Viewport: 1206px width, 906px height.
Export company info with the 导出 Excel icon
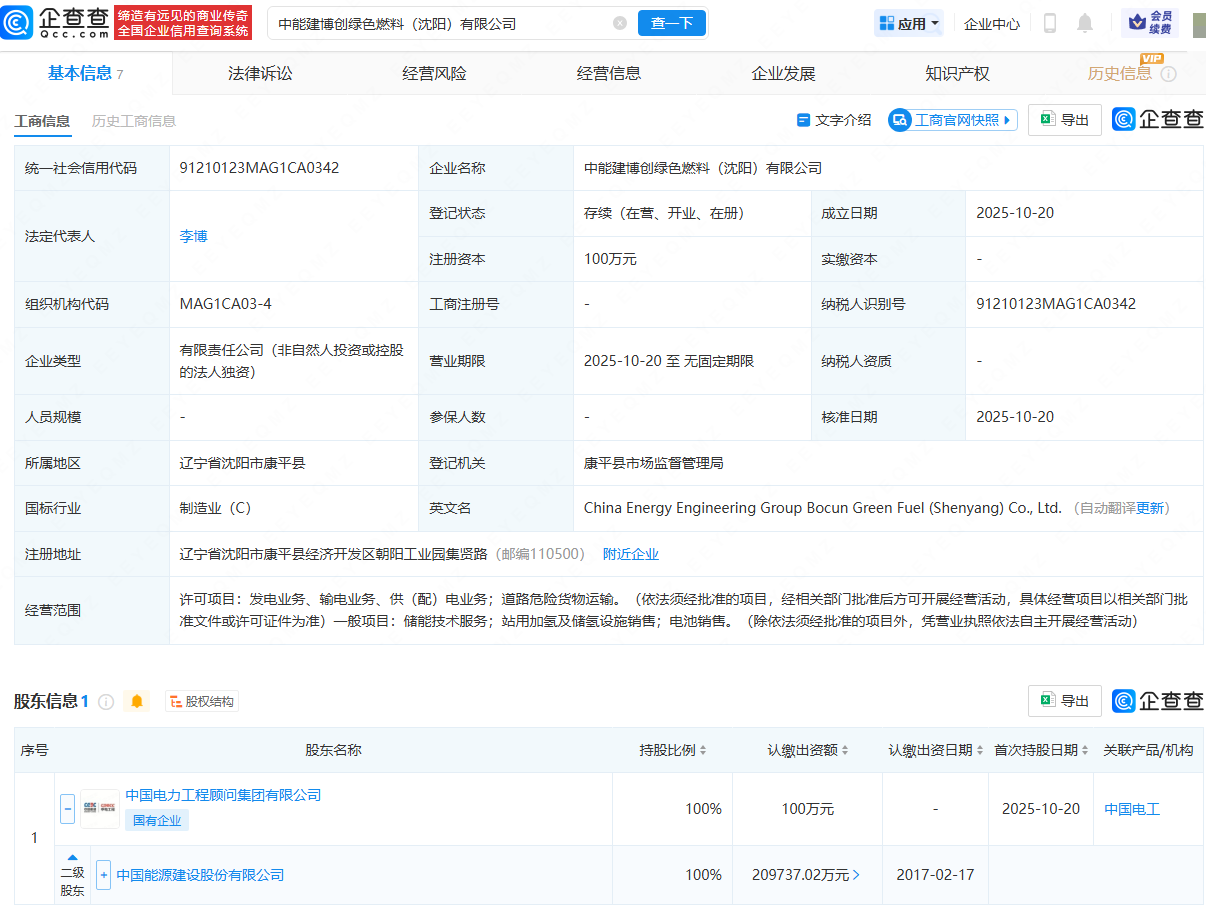tap(1064, 119)
